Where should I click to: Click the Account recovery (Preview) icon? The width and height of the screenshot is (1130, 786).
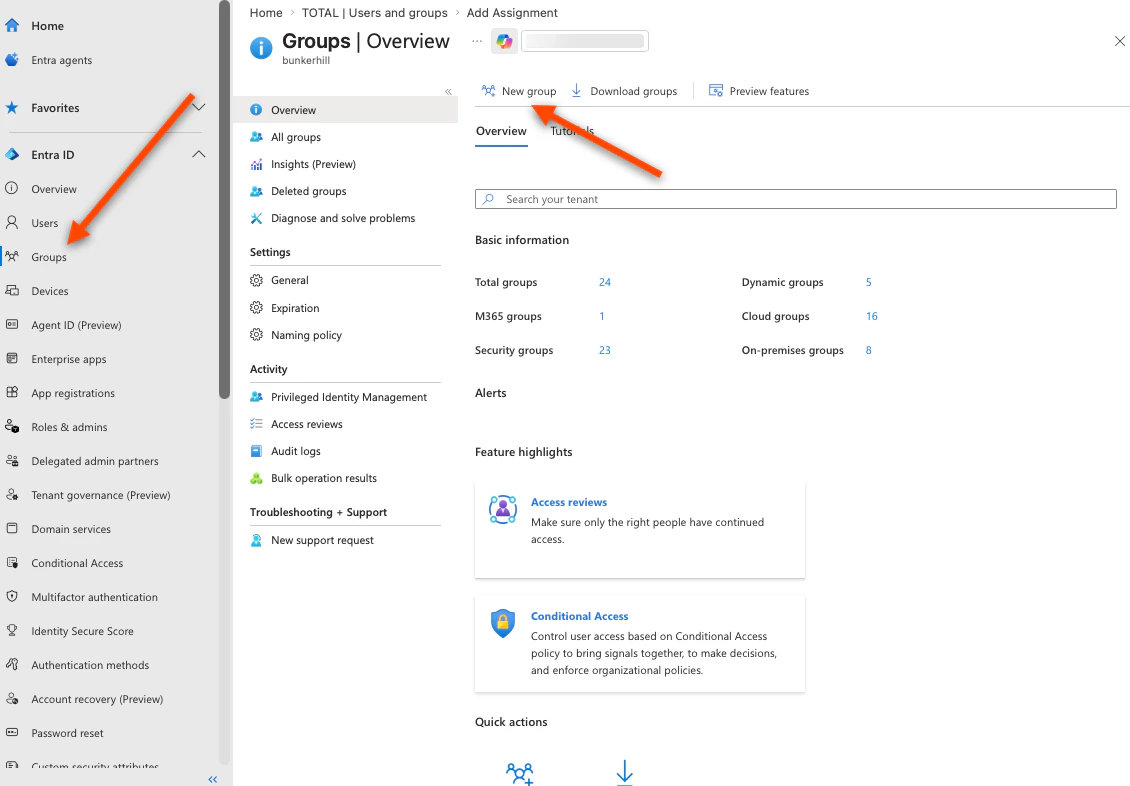tap(12, 699)
